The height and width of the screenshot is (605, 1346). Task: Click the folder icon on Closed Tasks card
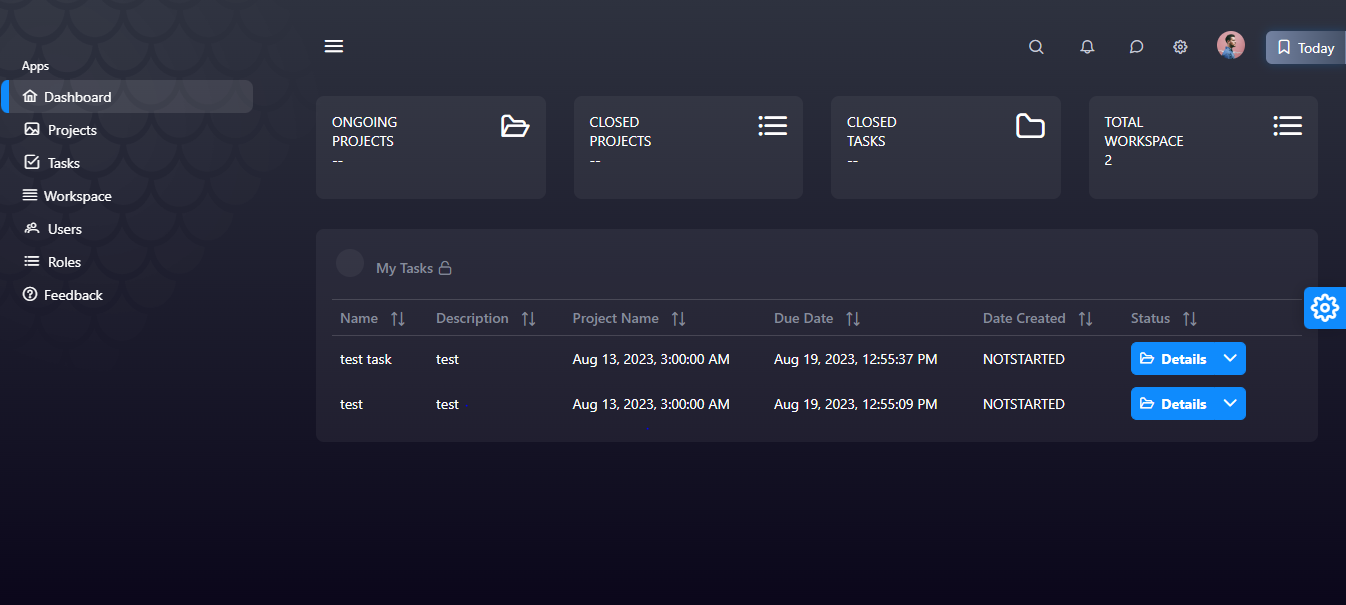(1030, 126)
